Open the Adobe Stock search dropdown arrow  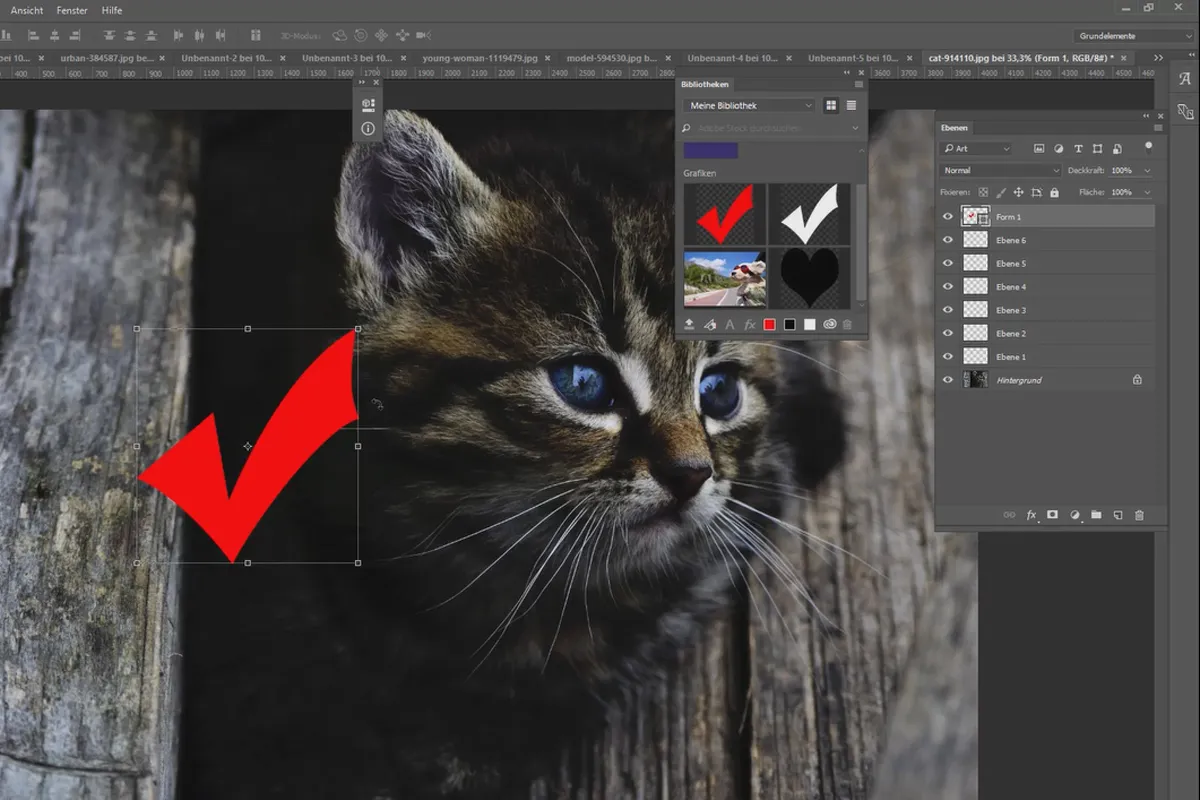855,128
